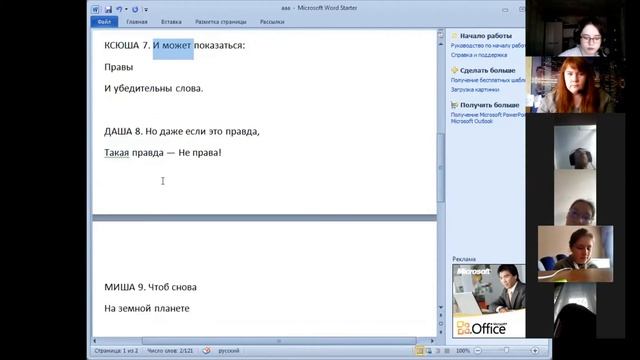Click the Получение бесплатных шаблонов link
The image size is (640, 360).
(x=488, y=80)
